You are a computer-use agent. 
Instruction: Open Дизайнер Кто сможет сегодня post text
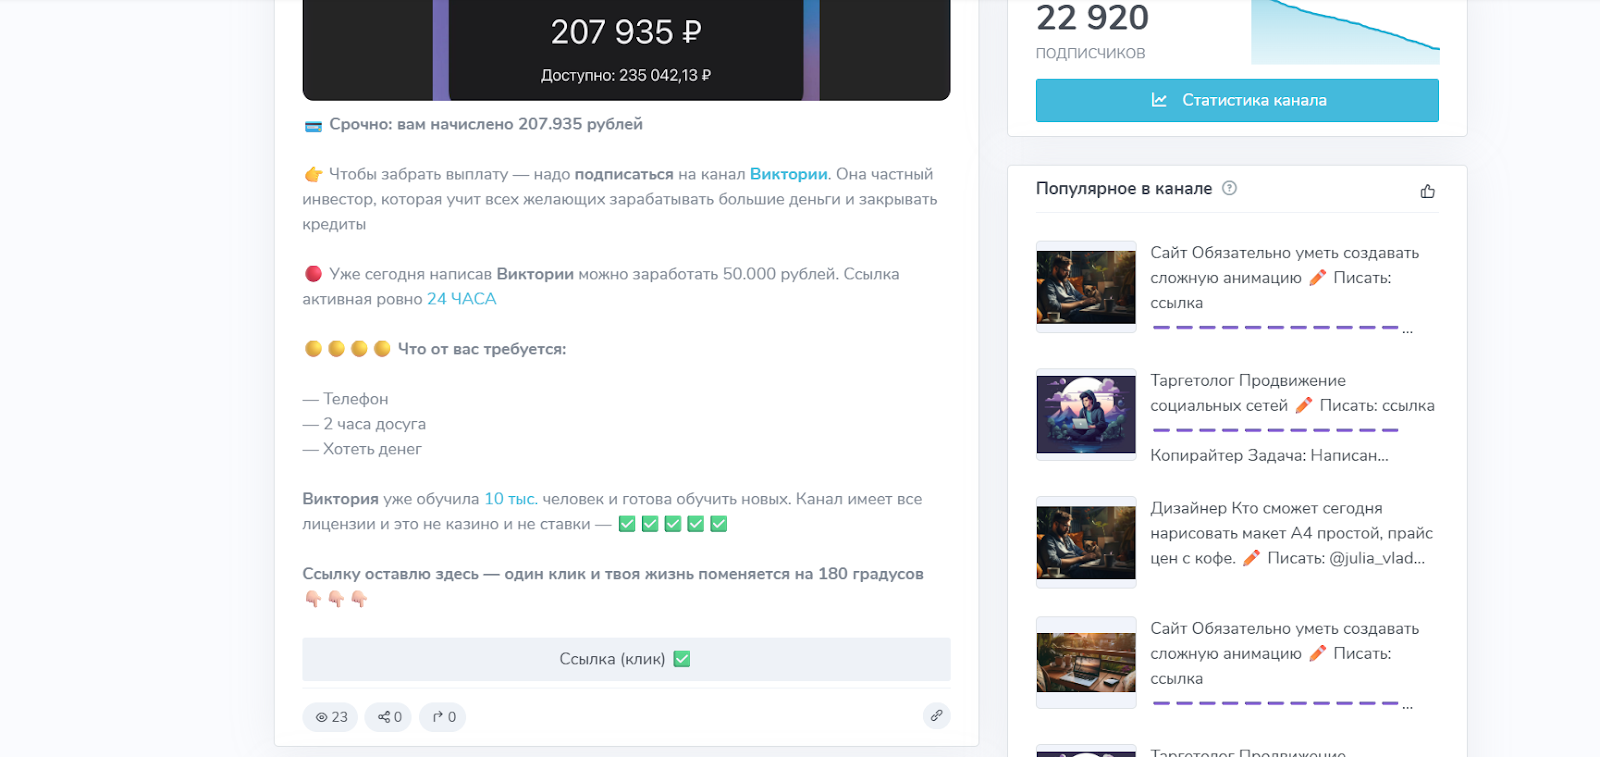[1290, 533]
